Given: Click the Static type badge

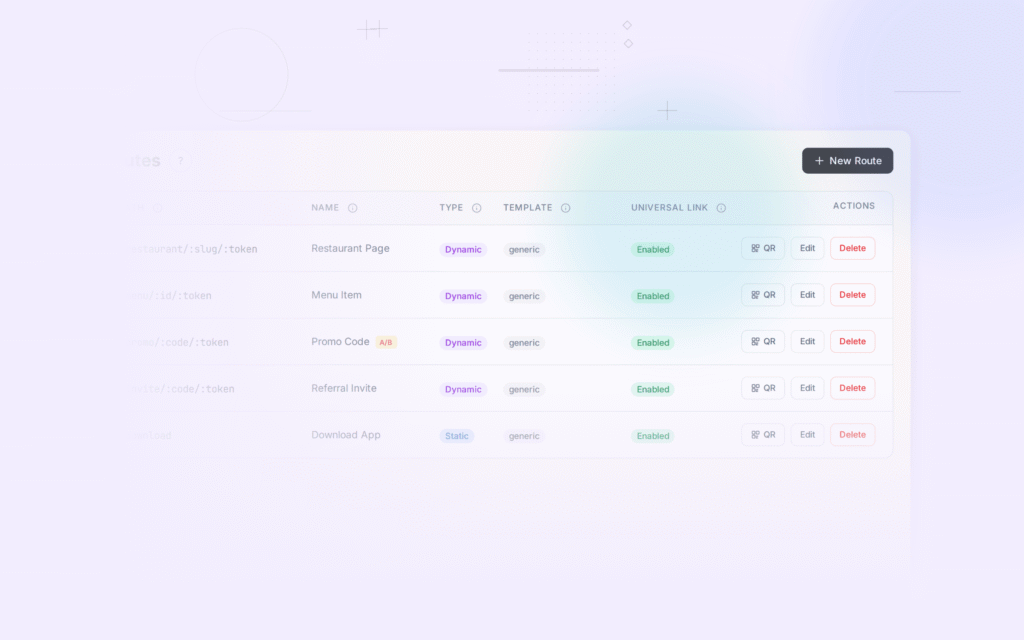Looking at the screenshot, I should [x=456, y=436].
